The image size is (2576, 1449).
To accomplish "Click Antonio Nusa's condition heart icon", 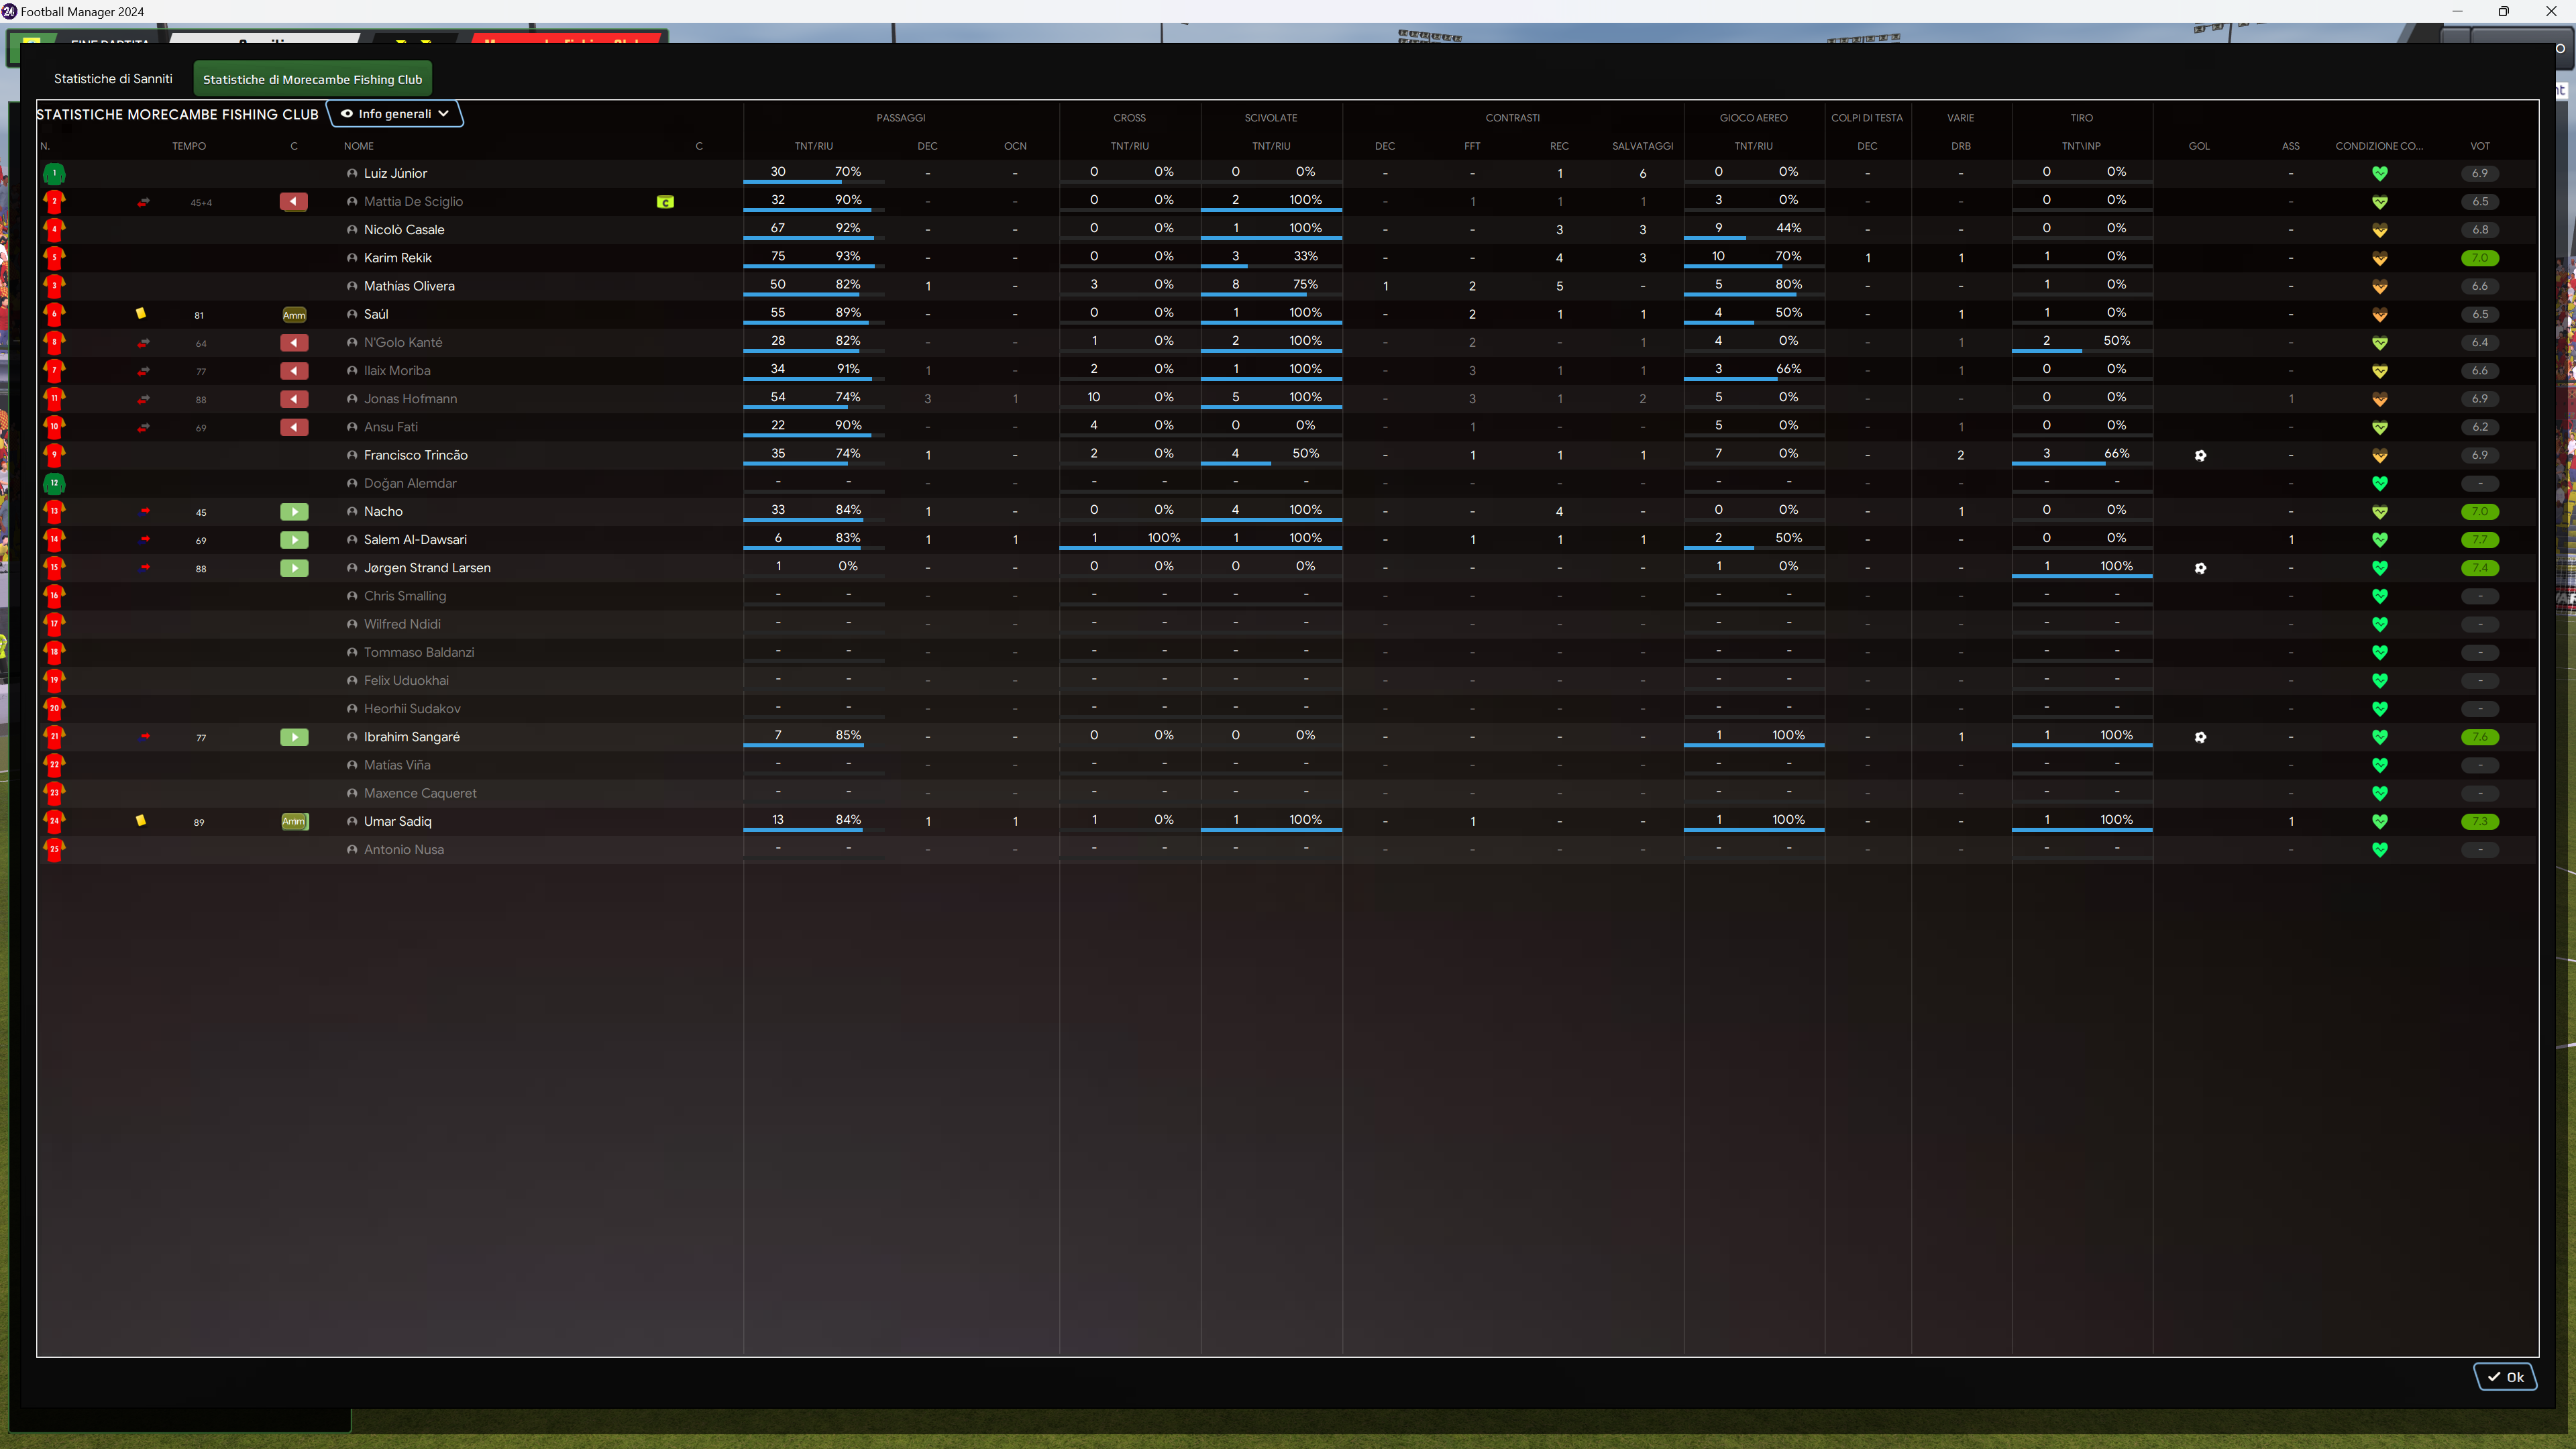I will (x=2380, y=850).
